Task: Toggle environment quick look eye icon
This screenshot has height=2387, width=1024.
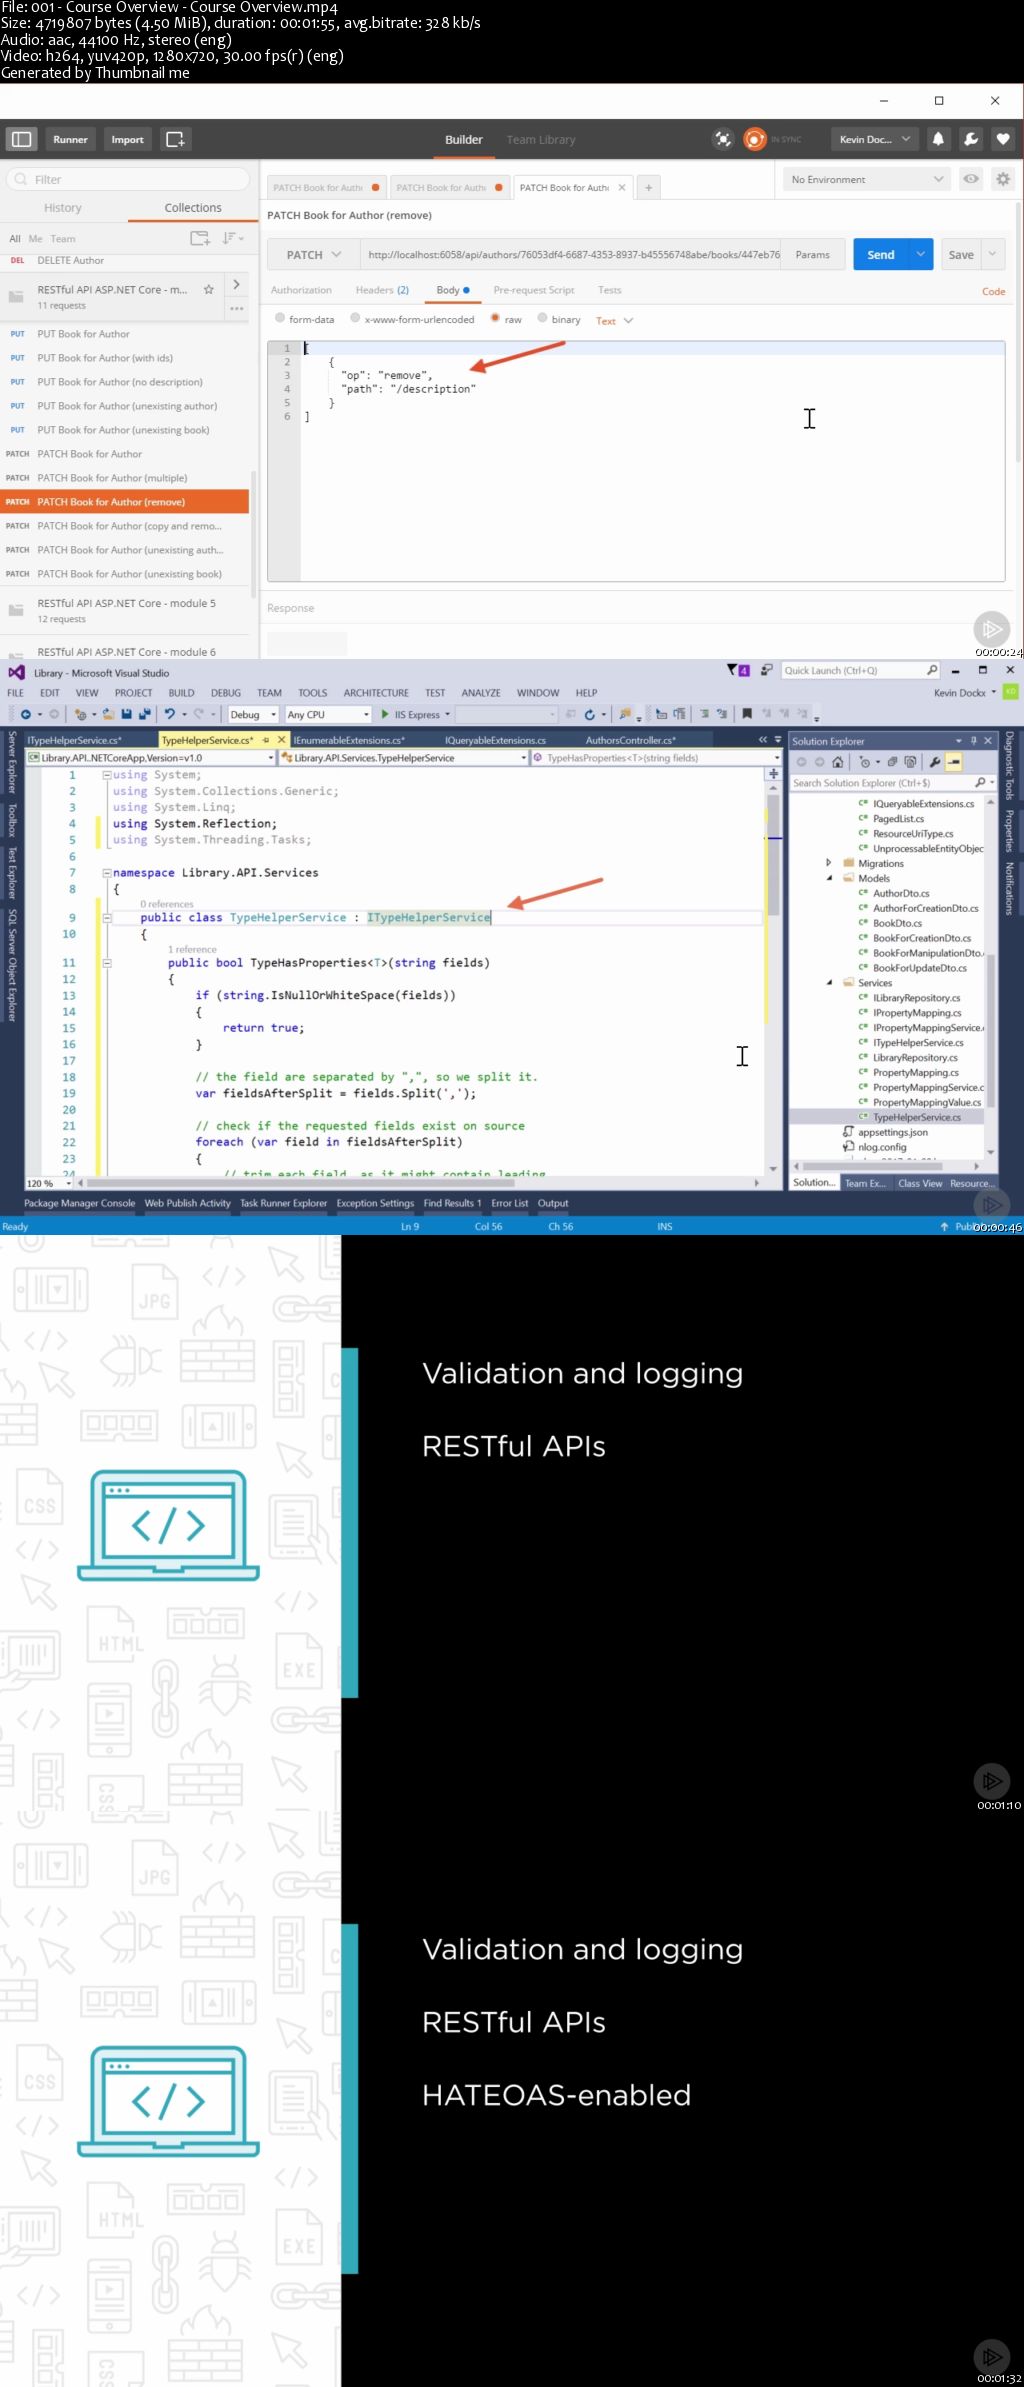Action: point(971,179)
